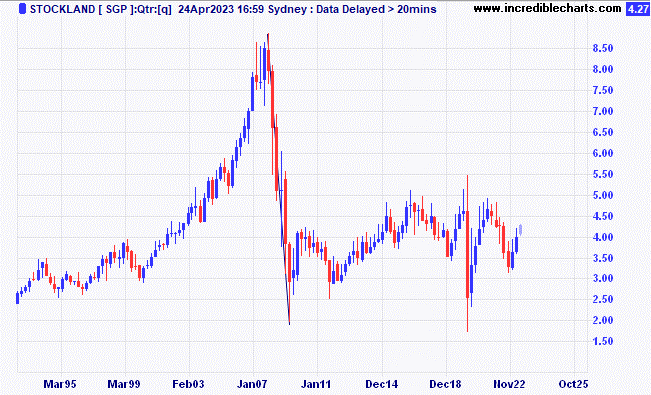
Task: Click the Mar99 date axis label
Action: [124, 384]
